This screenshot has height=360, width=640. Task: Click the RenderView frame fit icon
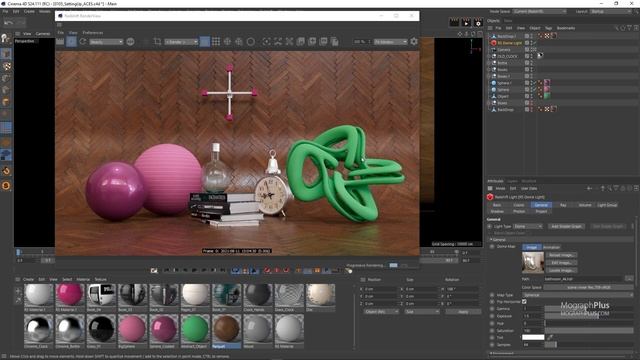[267, 41]
